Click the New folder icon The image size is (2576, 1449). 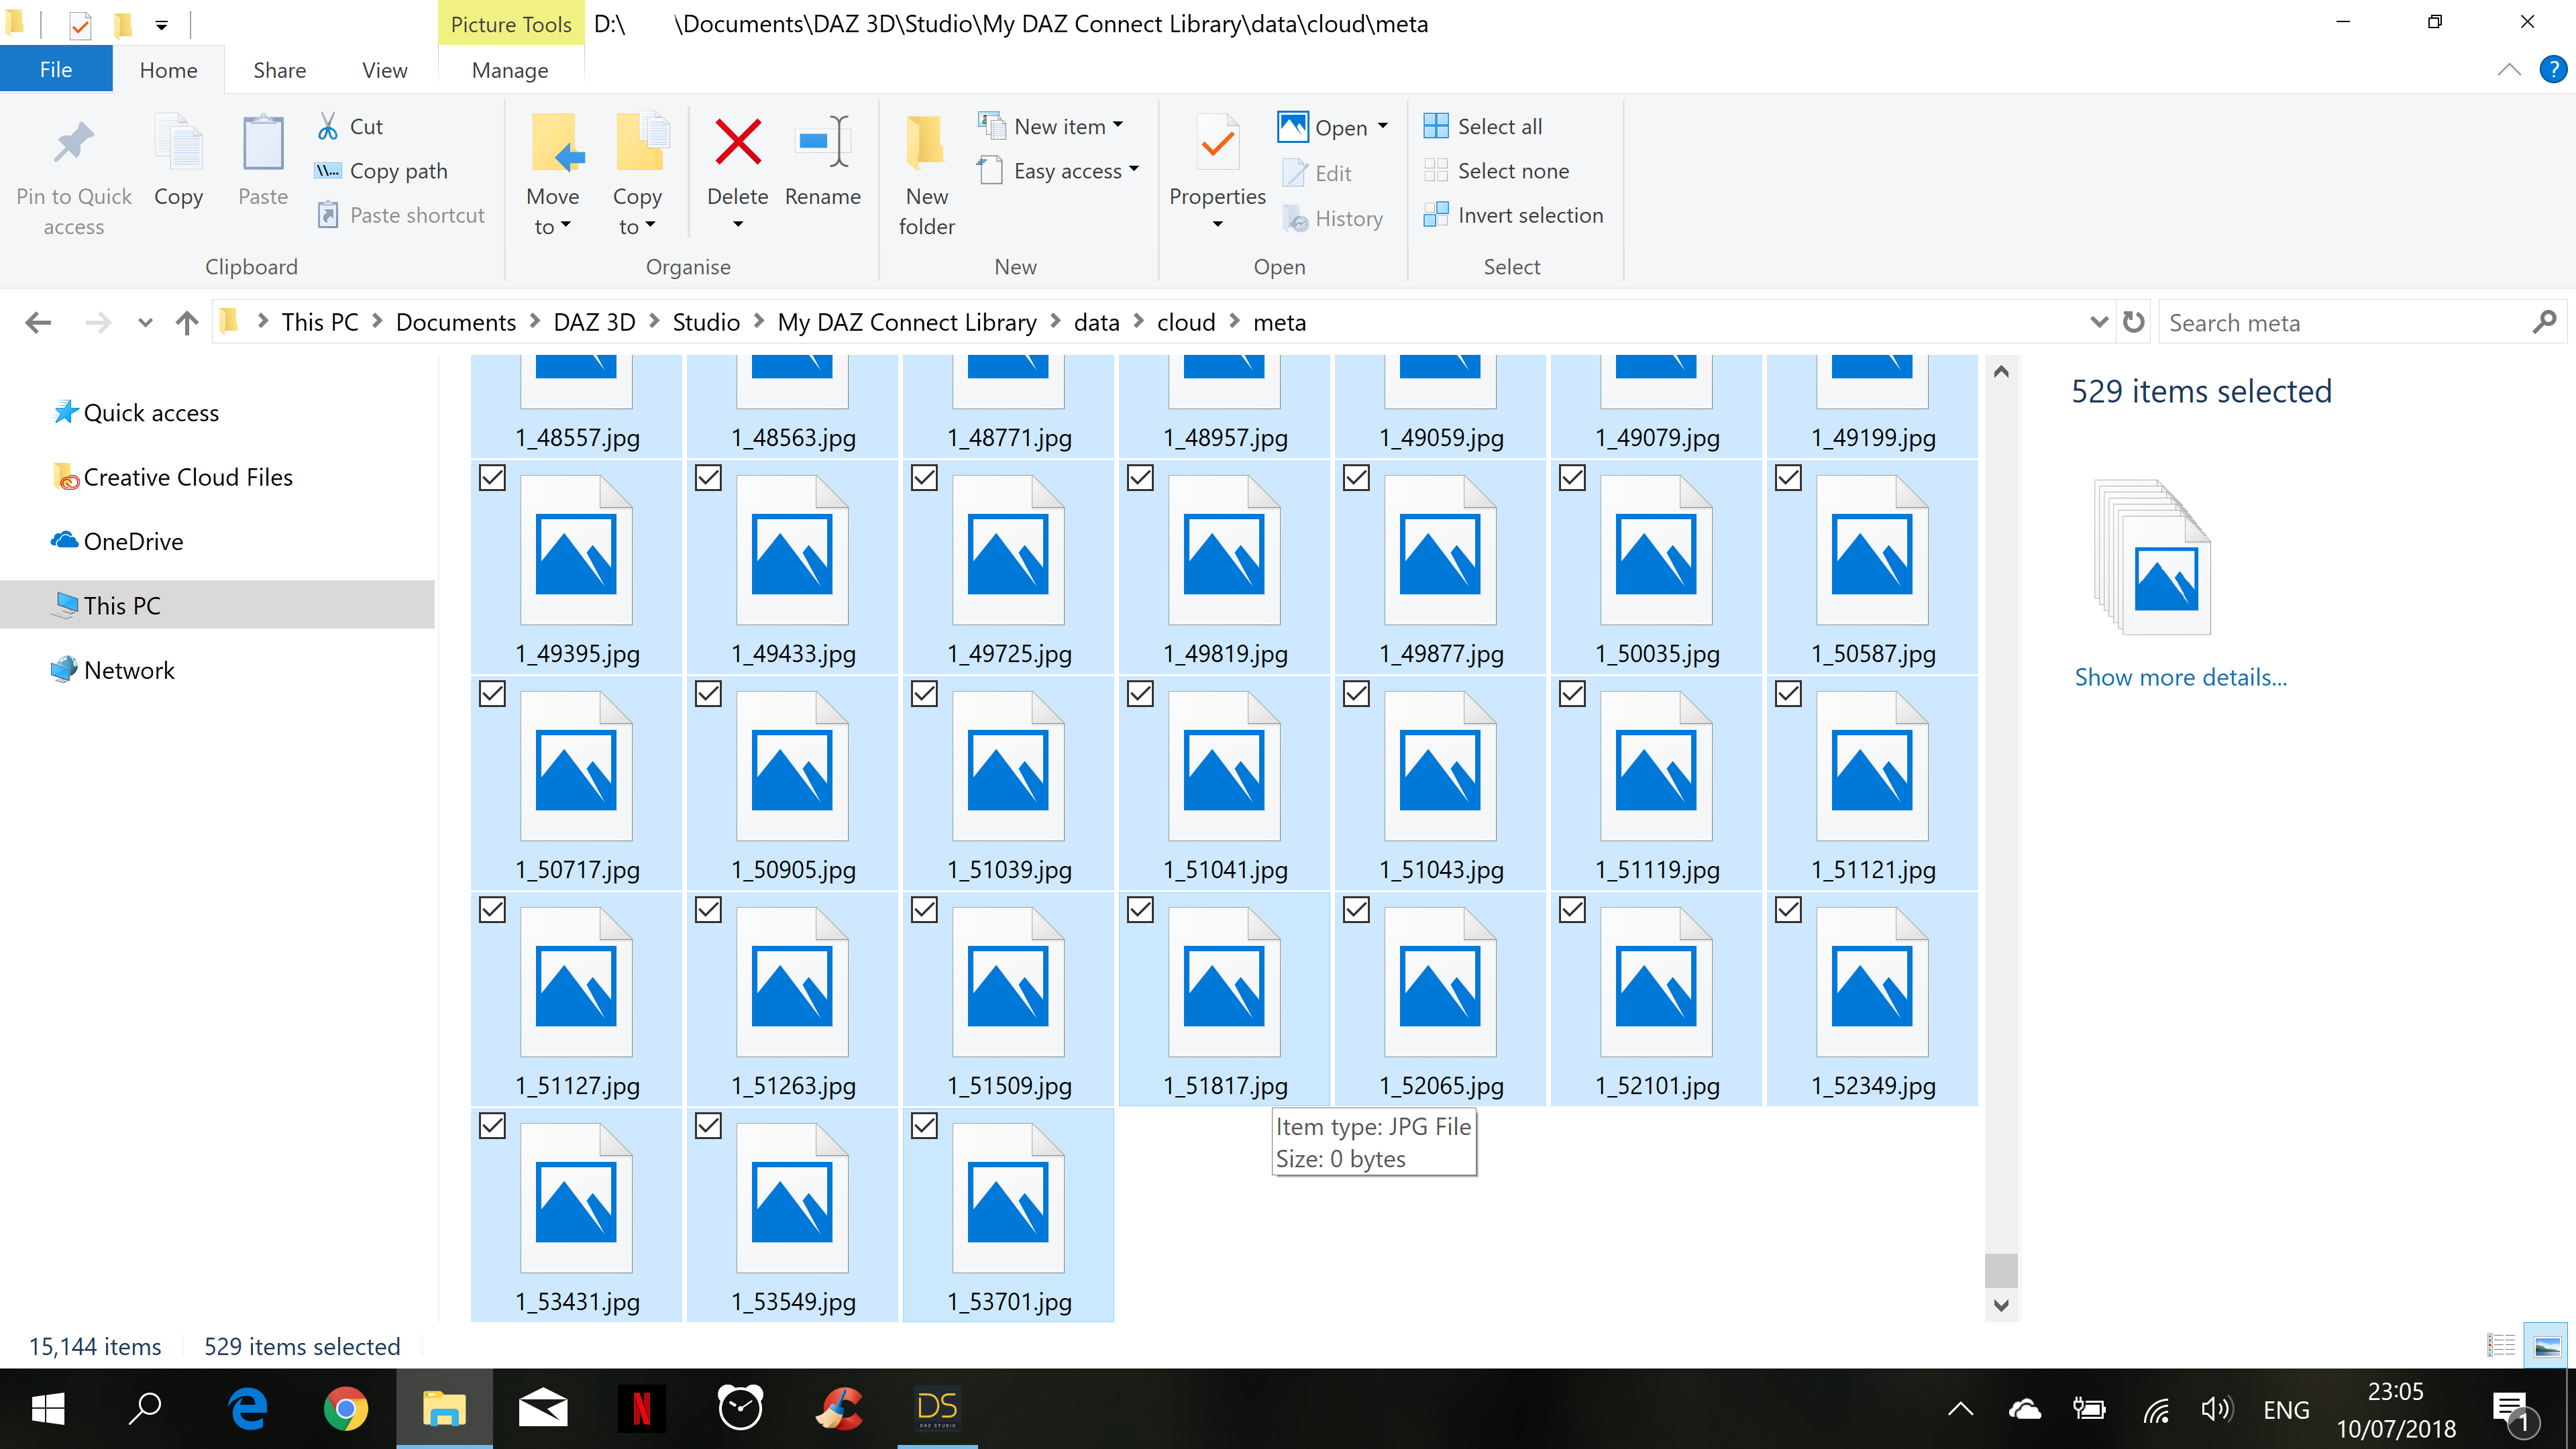tap(926, 143)
